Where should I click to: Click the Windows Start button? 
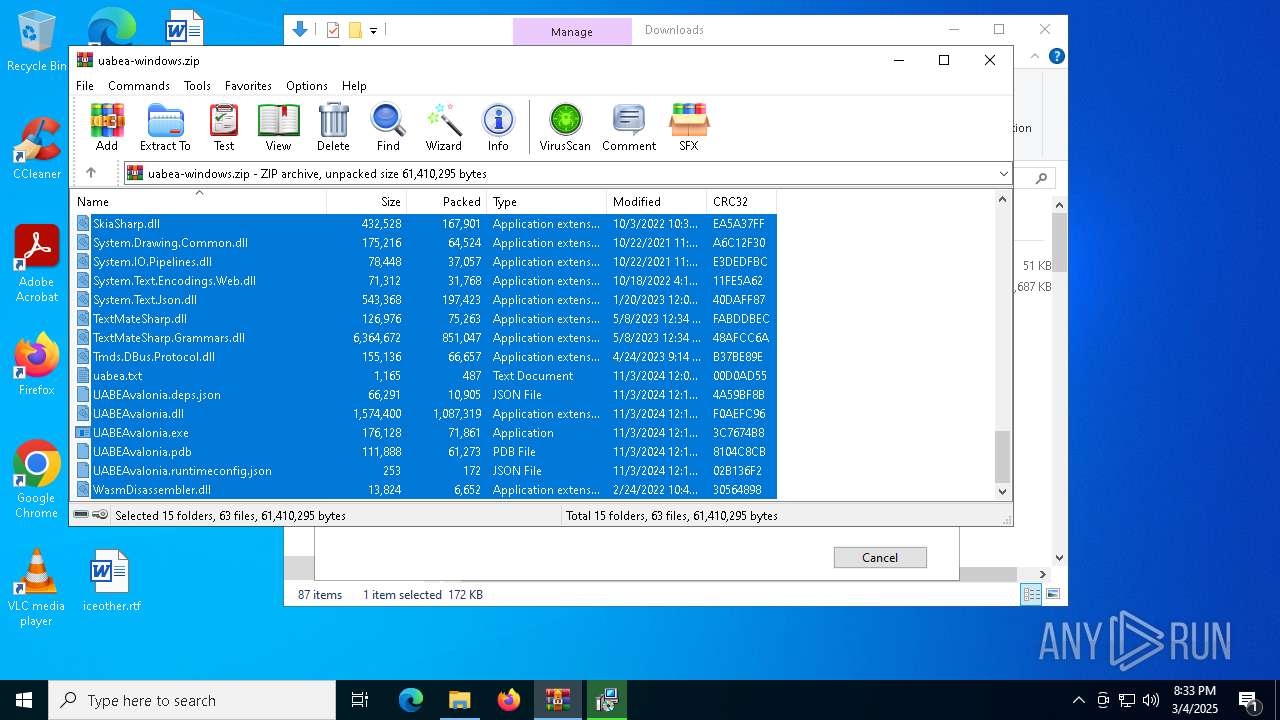pyautogui.click(x=24, y=700)
